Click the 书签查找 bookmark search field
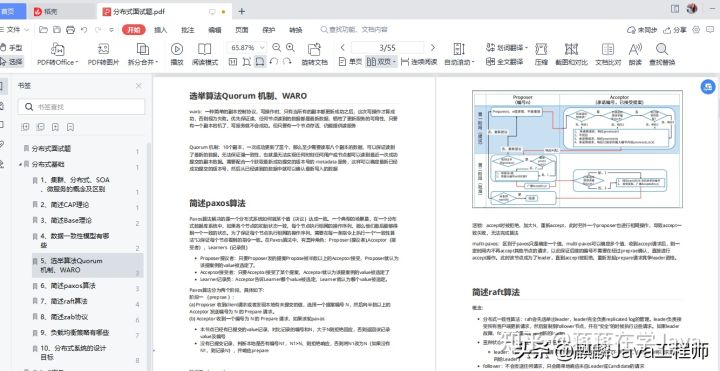 click(x=81, y=107)
